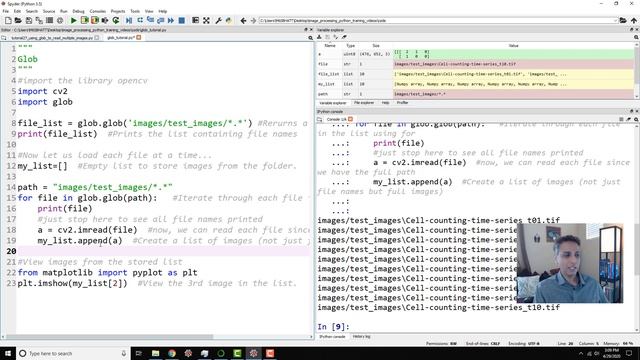This screenshot has width=640, height=360.
Task: Open the Windows Start menu
Action: (8, 353)
